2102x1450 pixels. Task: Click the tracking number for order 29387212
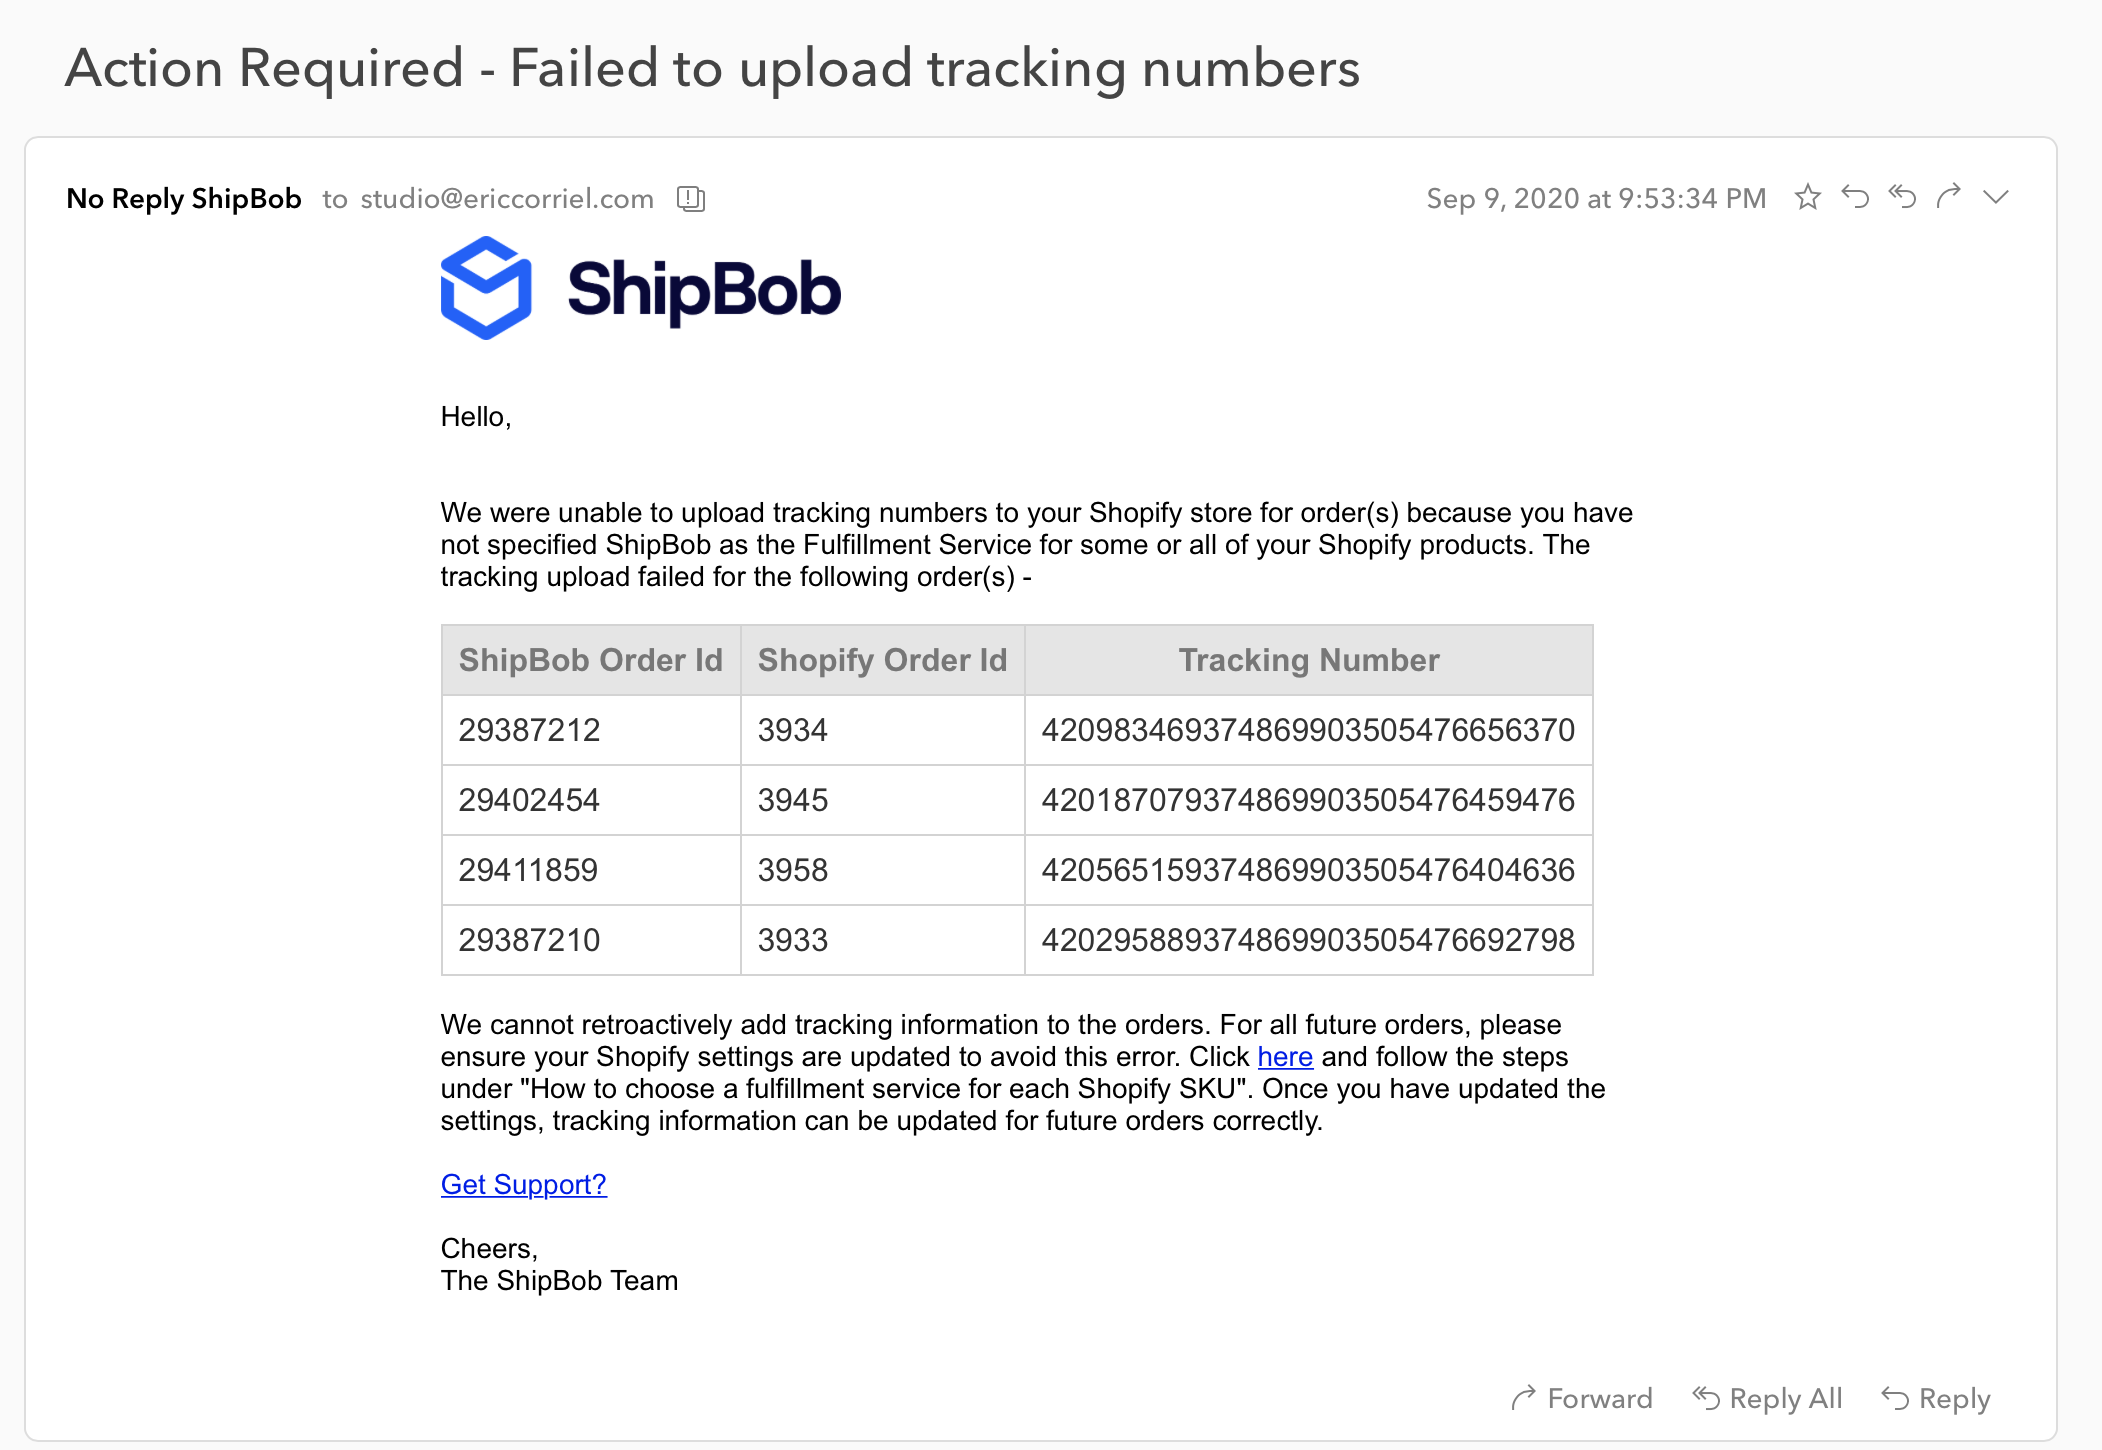tap(1308, 730)
